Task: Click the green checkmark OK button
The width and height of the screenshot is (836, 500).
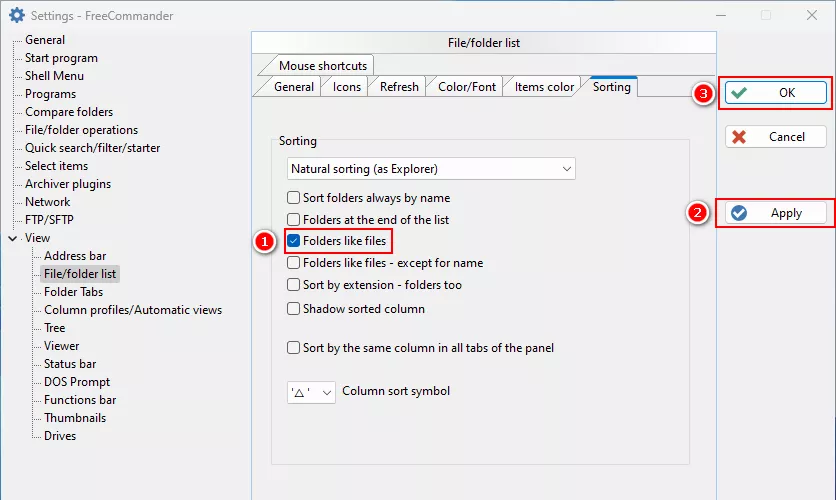Action: [x=776, y=93]
